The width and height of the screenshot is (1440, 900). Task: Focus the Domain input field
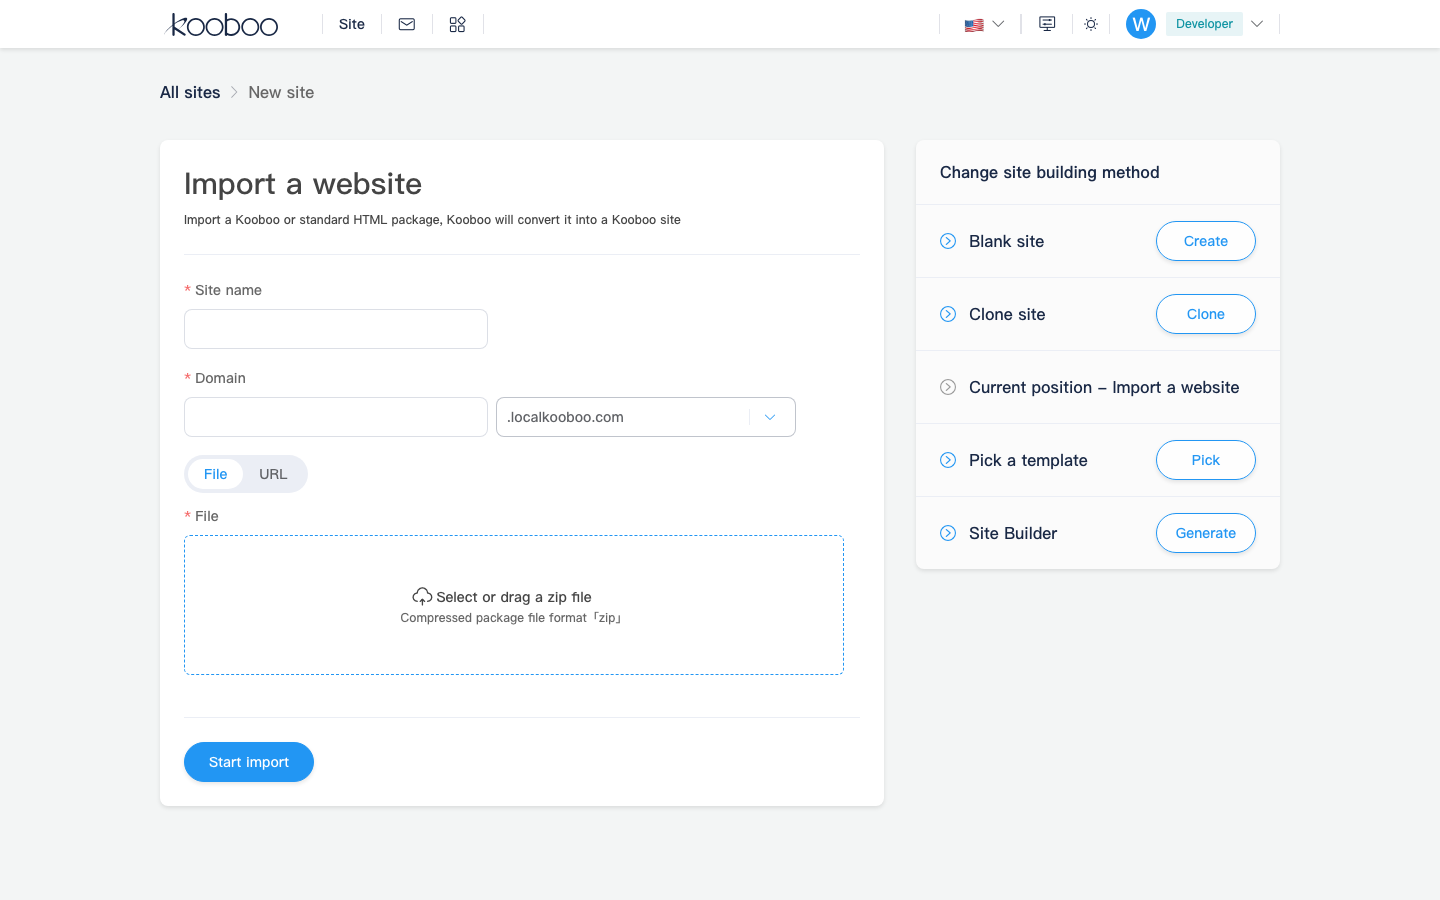click(336, 417)
